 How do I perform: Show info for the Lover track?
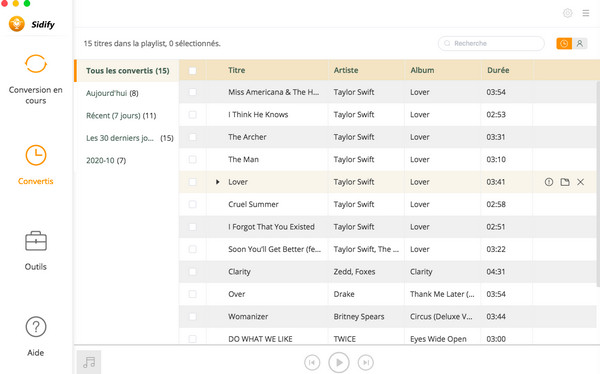click(x=549, y=182)
